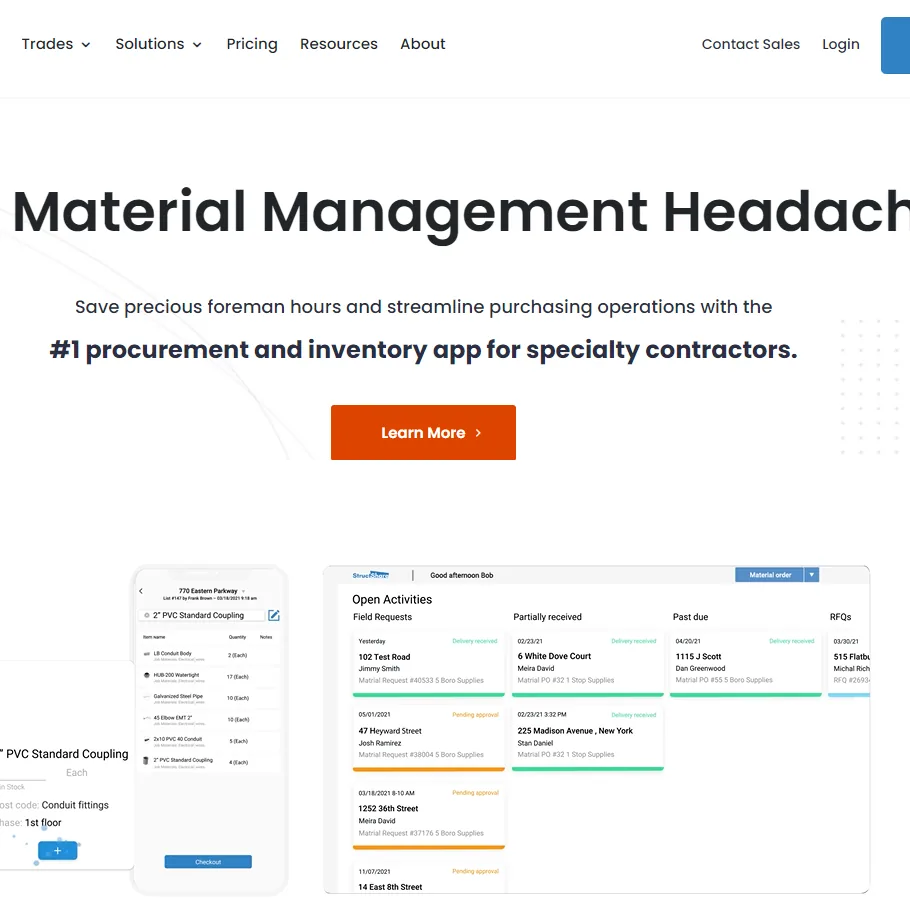Image resolution: width=910 pixels, height=910 pixels.
Task: Click the Field Requests column heading
Action: click(x=382, y=617)
